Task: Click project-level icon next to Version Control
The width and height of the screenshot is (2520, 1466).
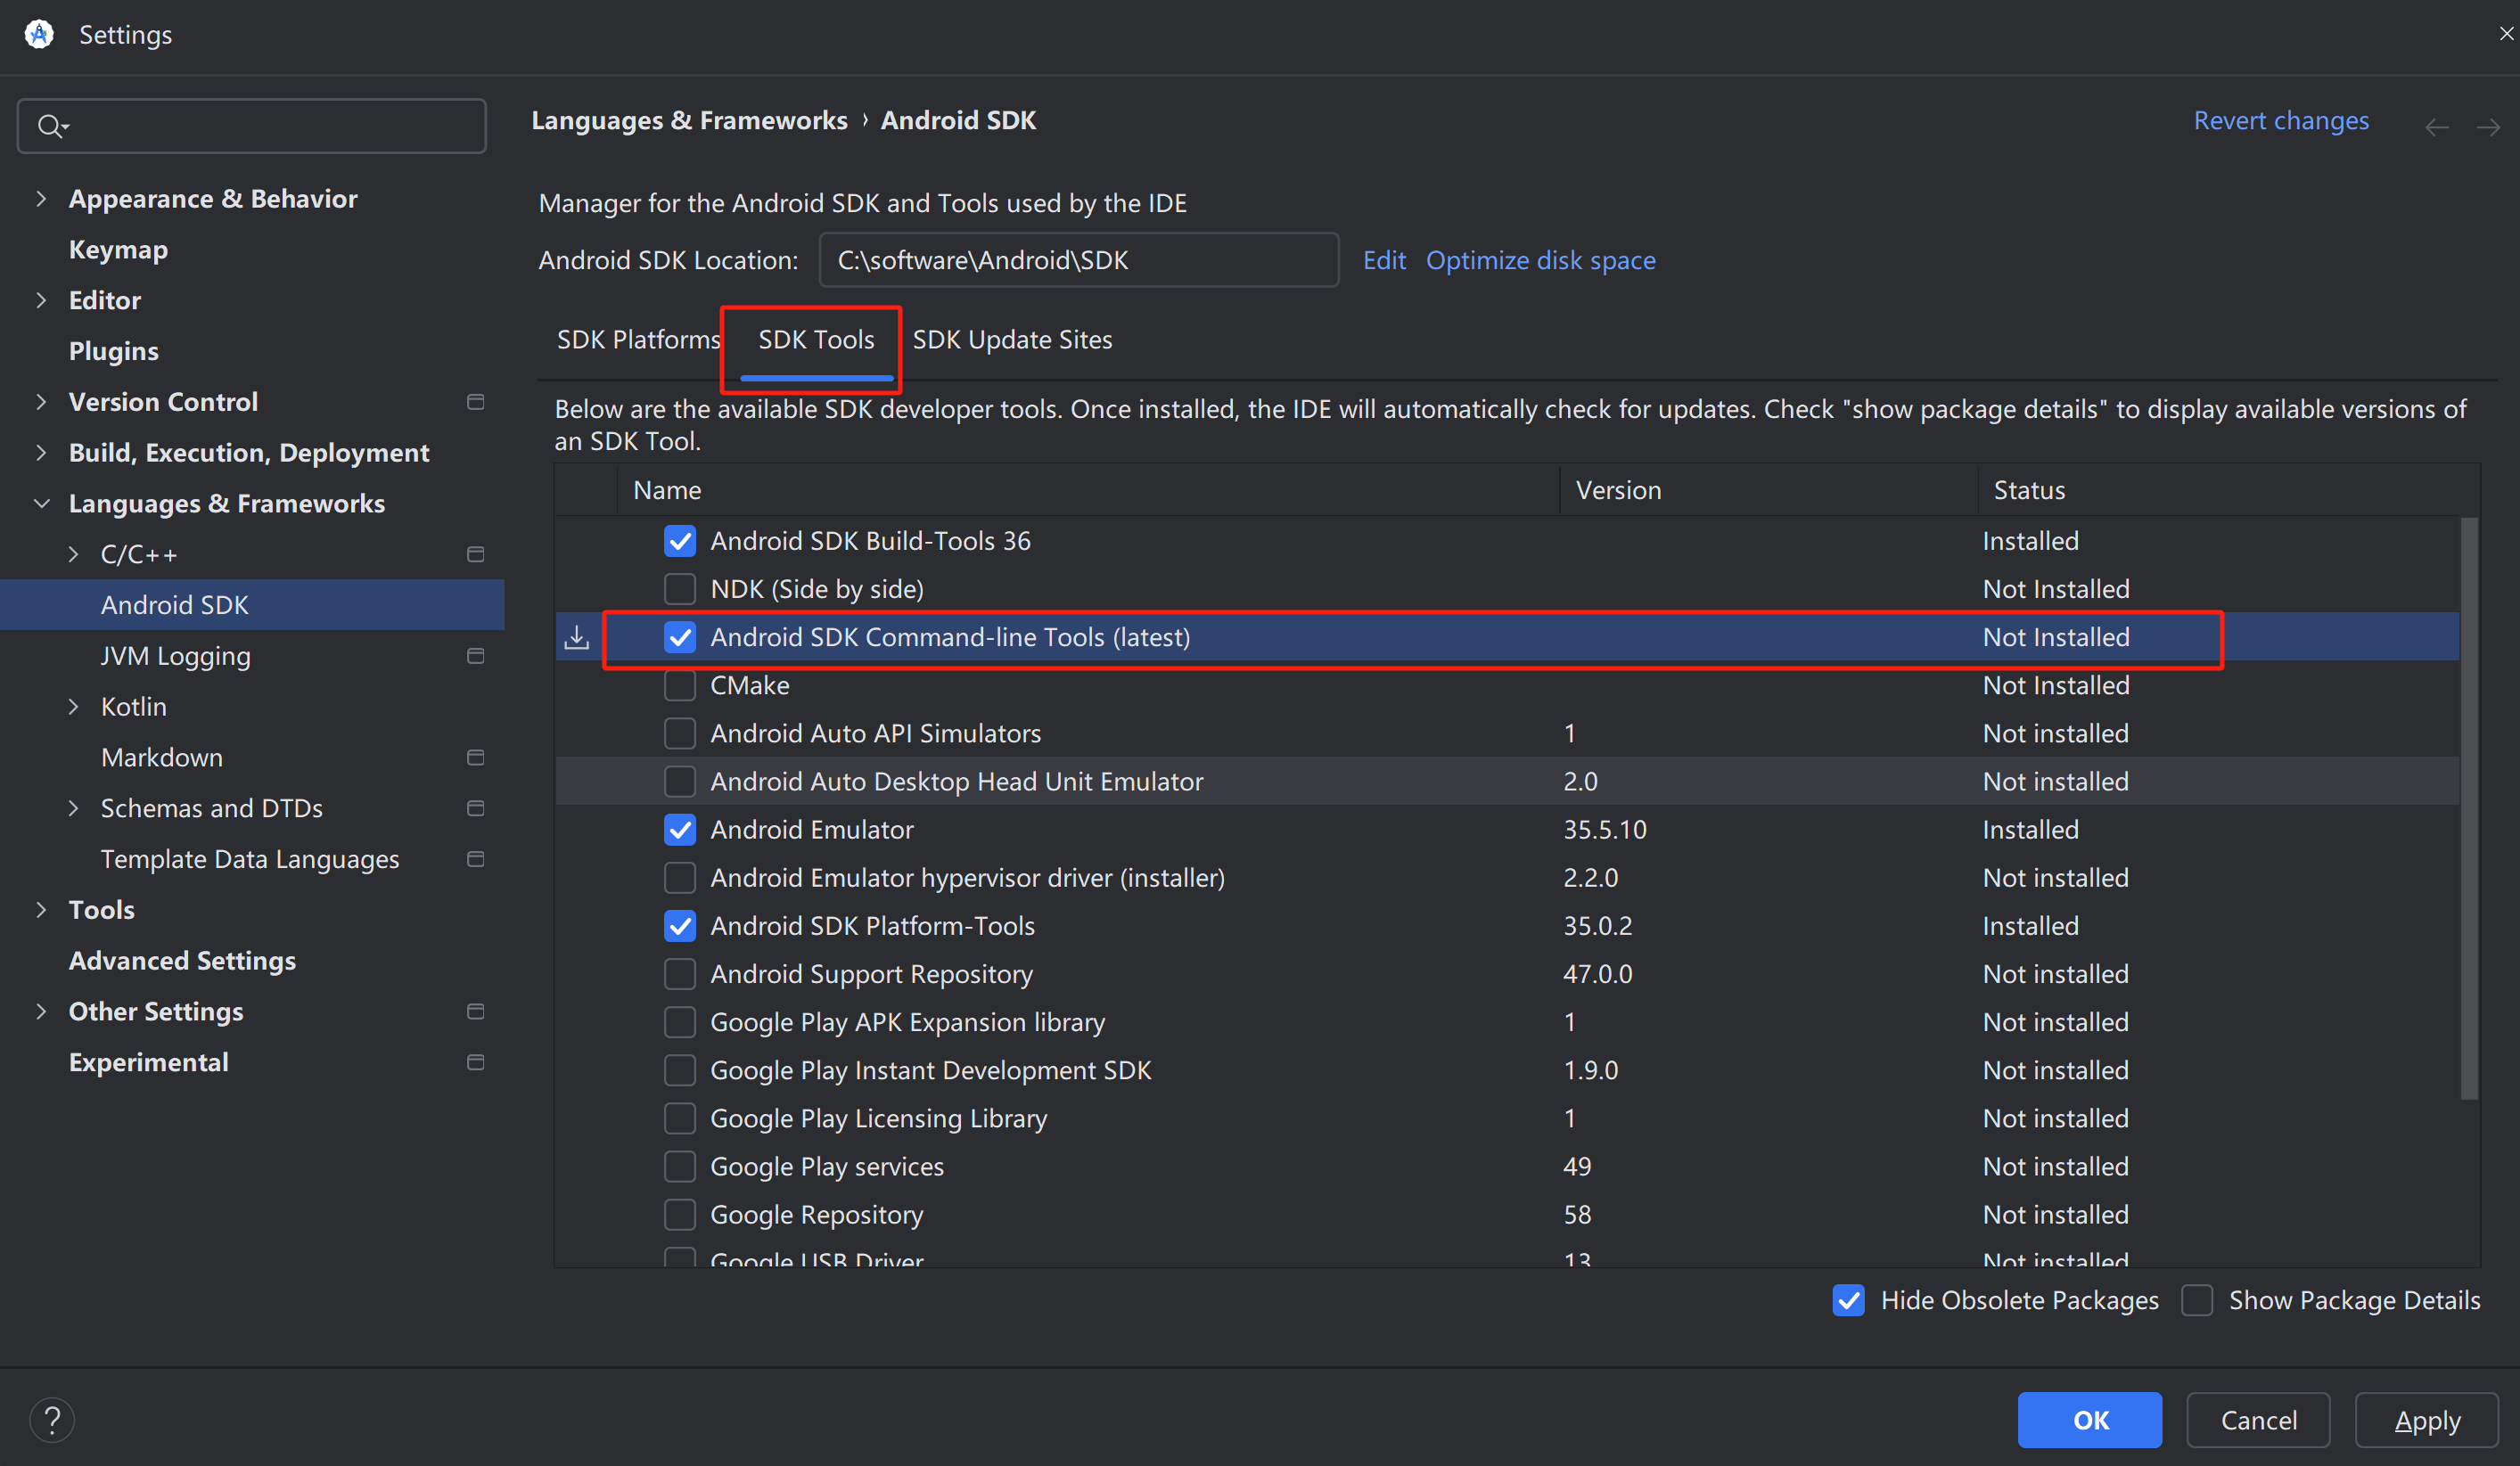Action: pyautogui.click(x=475, y=402)
